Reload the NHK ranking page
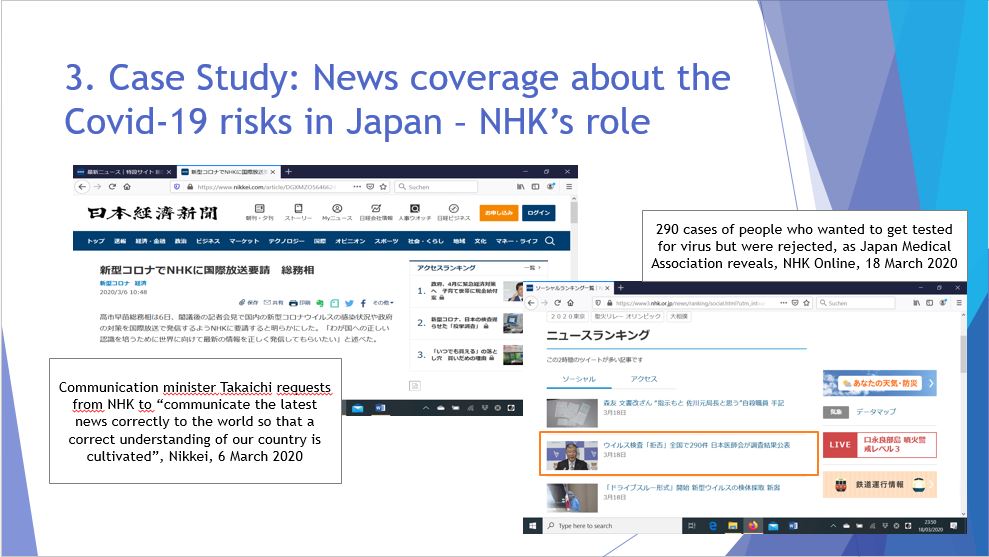 (558, 303)
